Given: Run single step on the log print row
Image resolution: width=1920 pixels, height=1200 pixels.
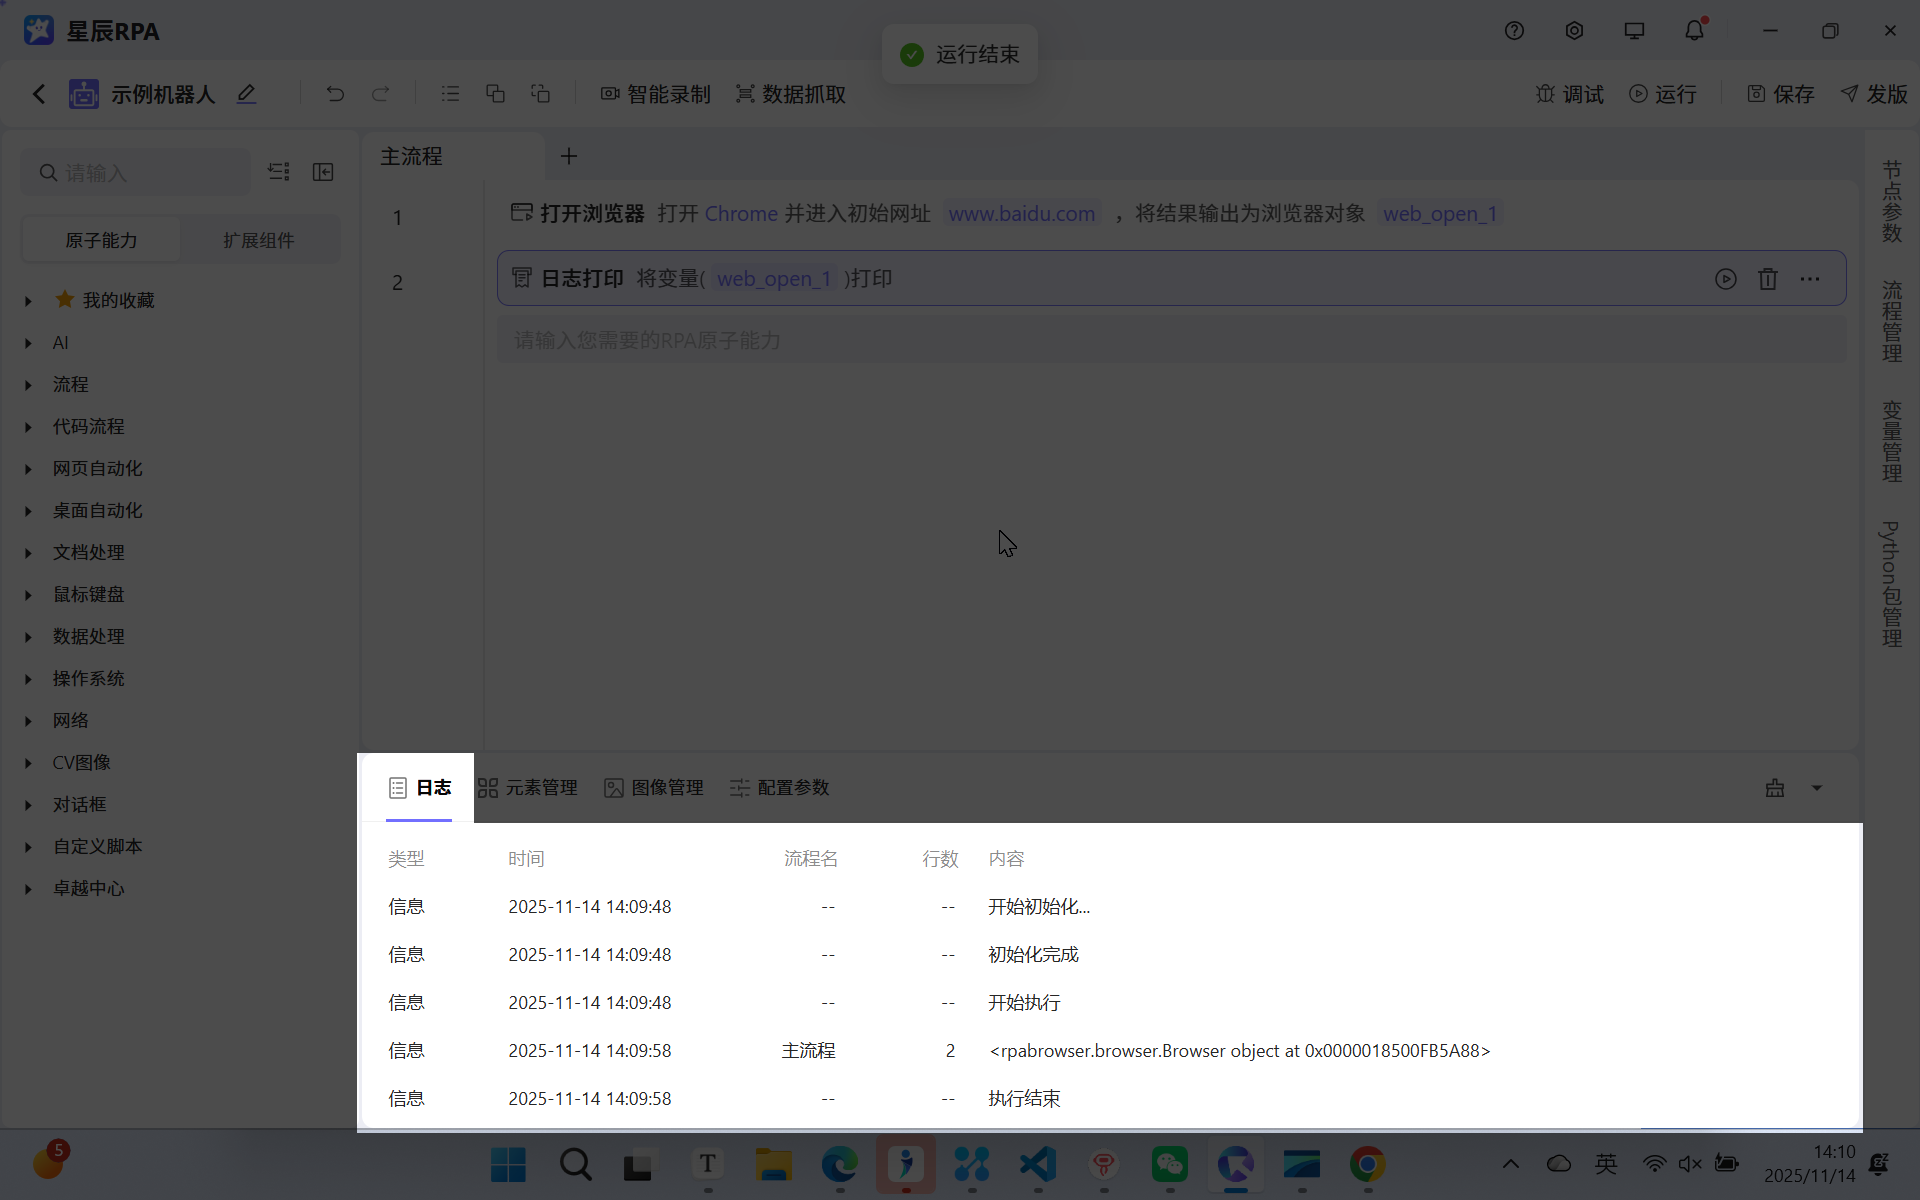Looking at the screenshot, I should pos(1725,279).
